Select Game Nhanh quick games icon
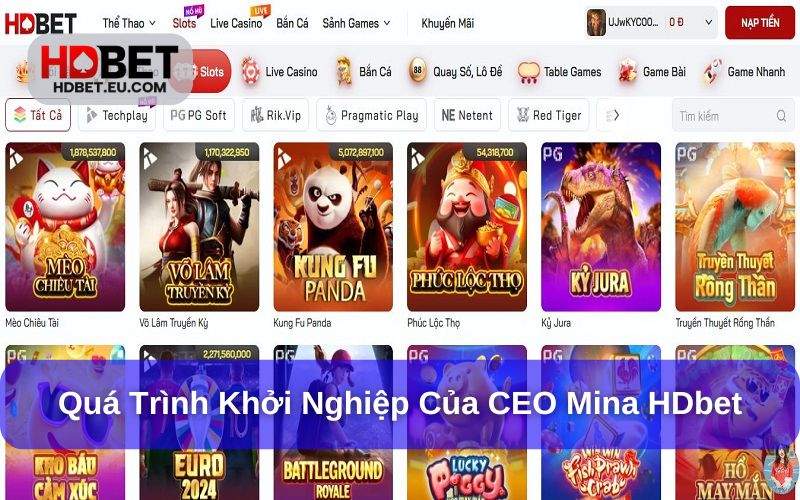Viewport: 800px width, 500px height. (x=712, y=71)
